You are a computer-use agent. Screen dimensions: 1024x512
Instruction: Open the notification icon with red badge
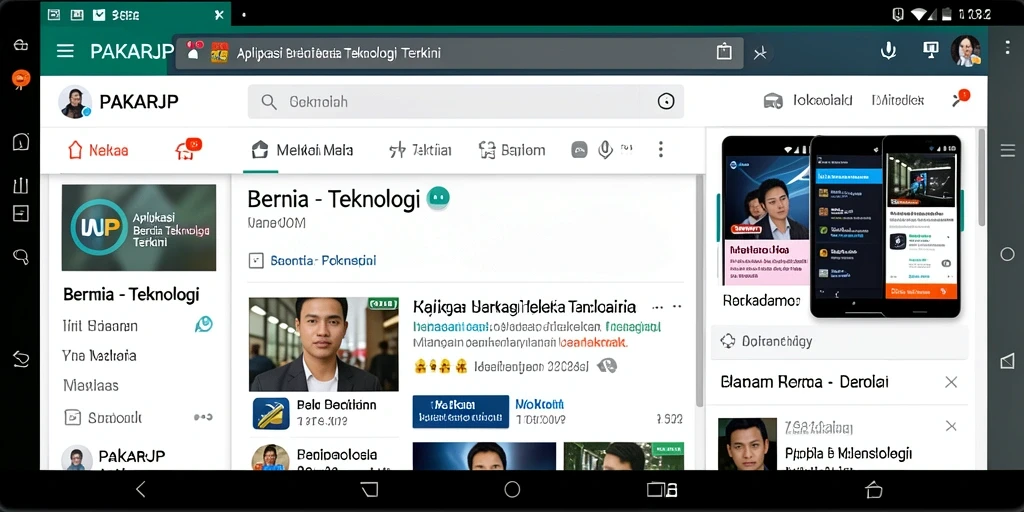point(960,98)
